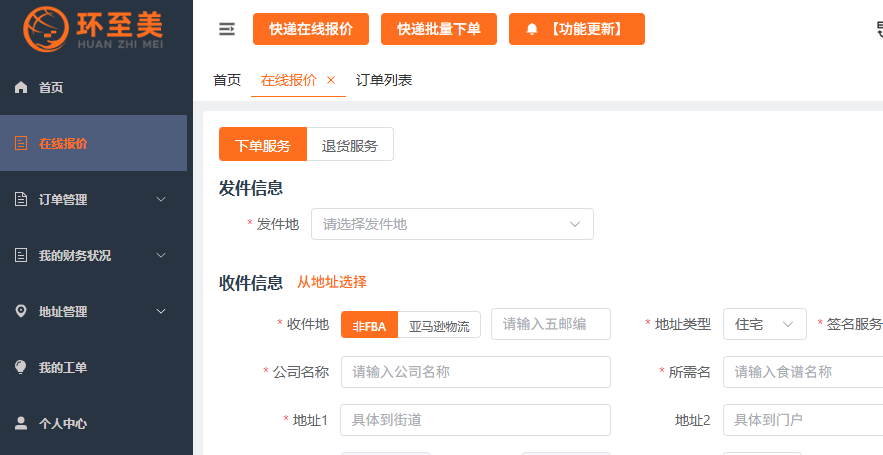
Task: Collapse the sidebar with the hamburger icon
Action: tap(227, 29)
